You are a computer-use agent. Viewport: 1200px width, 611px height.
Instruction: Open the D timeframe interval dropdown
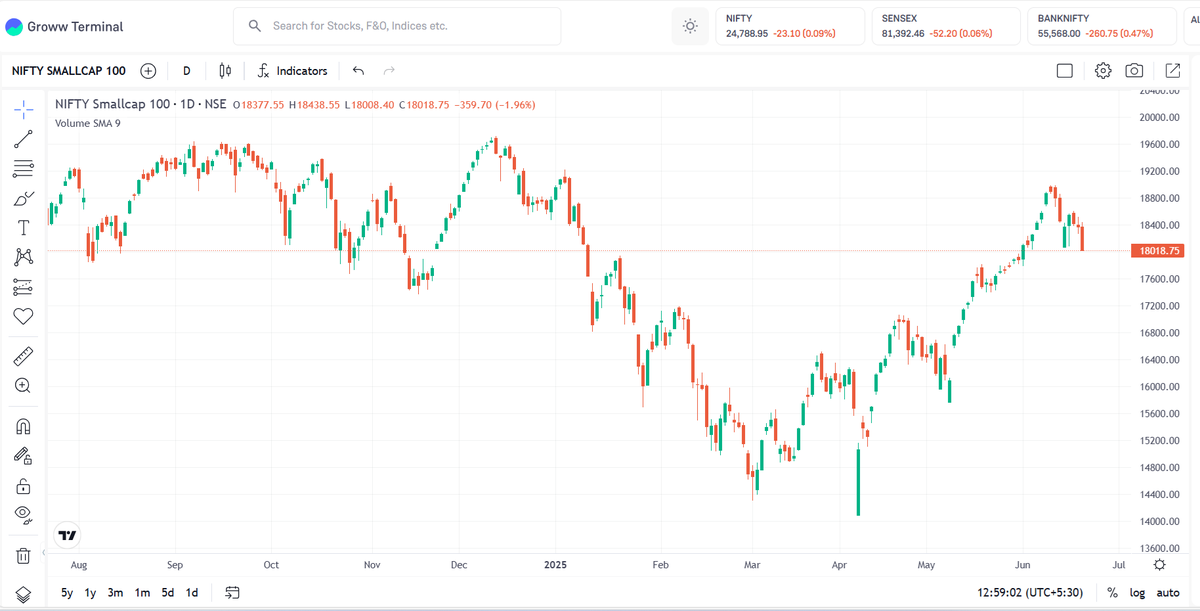point(187,71)
